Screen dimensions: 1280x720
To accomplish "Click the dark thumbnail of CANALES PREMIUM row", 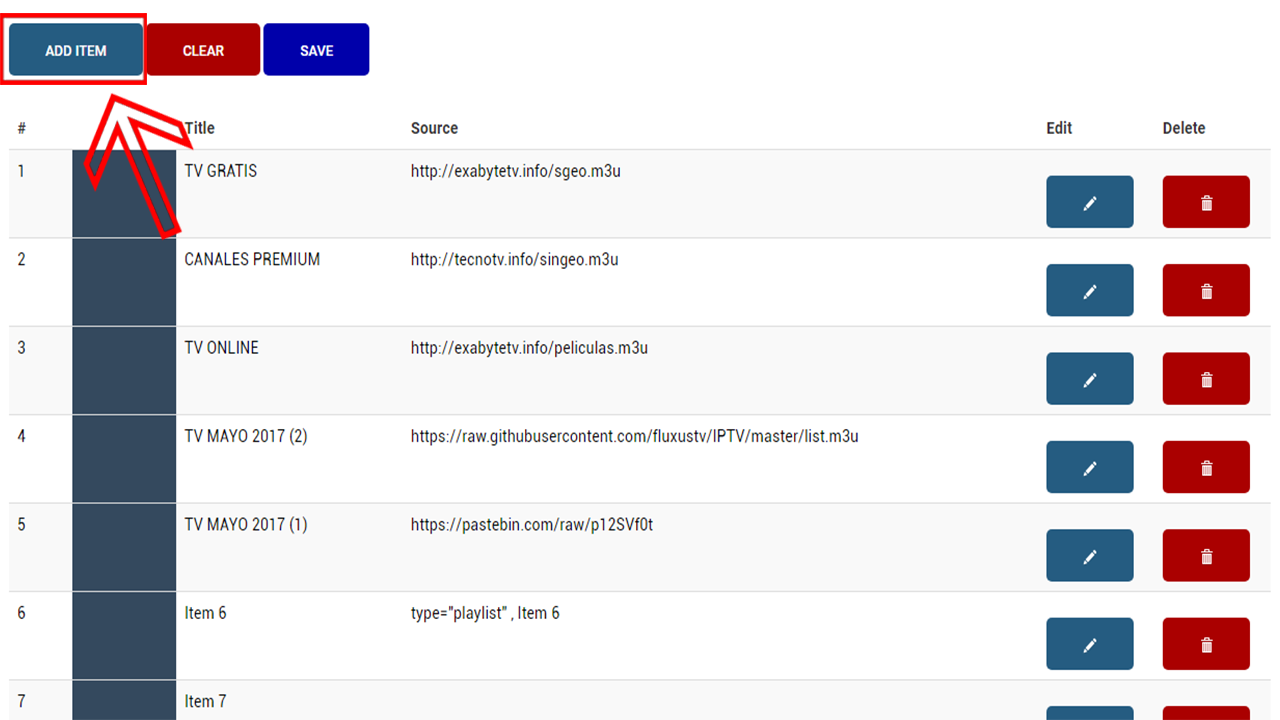I will point(124,282).
